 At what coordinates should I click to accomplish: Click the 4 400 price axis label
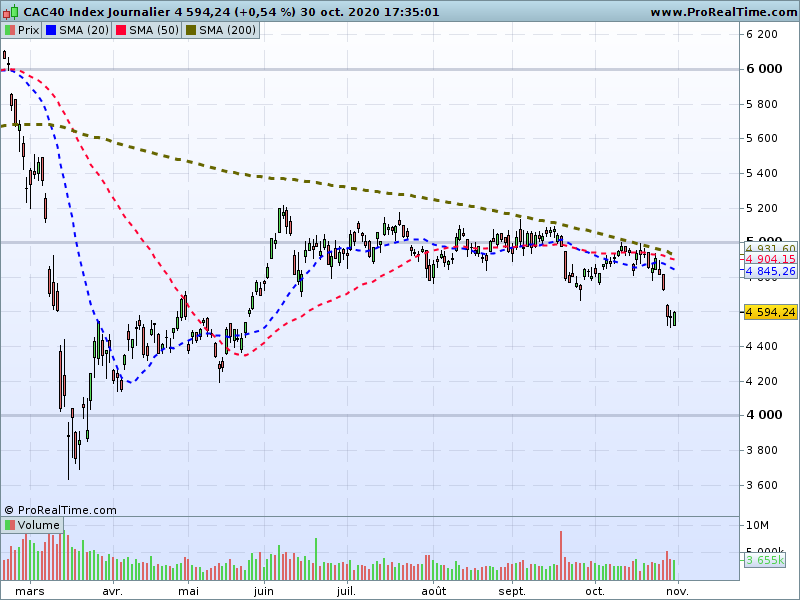pyautogui.click(x=762, y=346)
